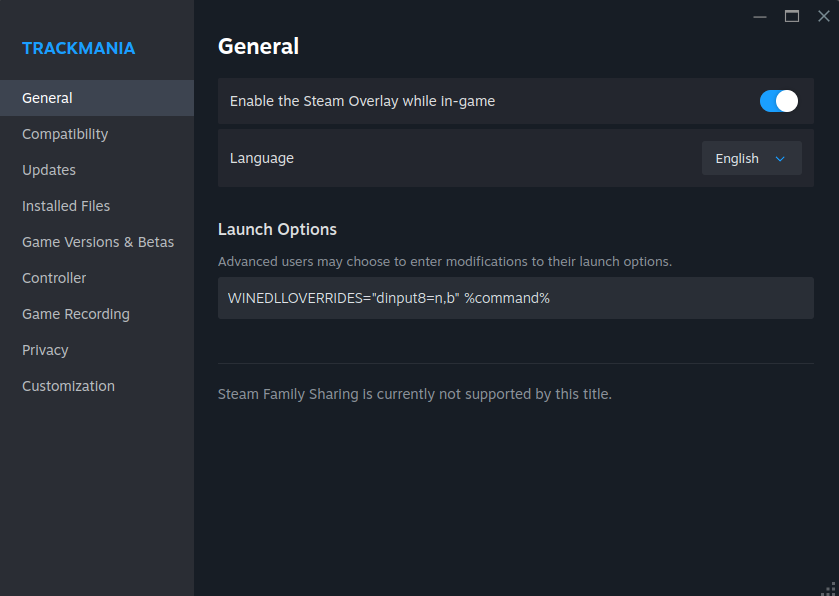The width and height of the screenshot is (839, 596).
Task: Maximize the properties window
Action: 792,17
